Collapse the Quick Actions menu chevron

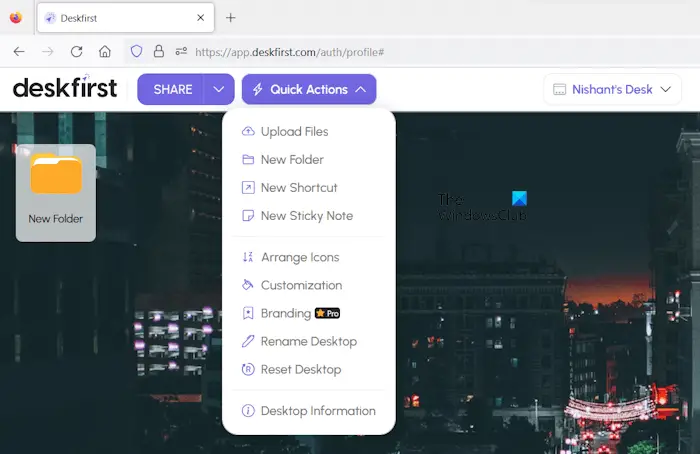pos(361,89)
